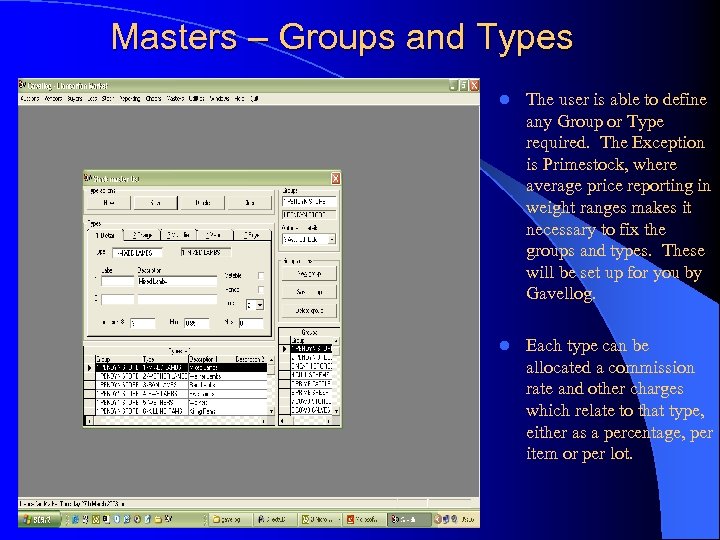
Task: Click the New button under Type actions
Action: 109,202
